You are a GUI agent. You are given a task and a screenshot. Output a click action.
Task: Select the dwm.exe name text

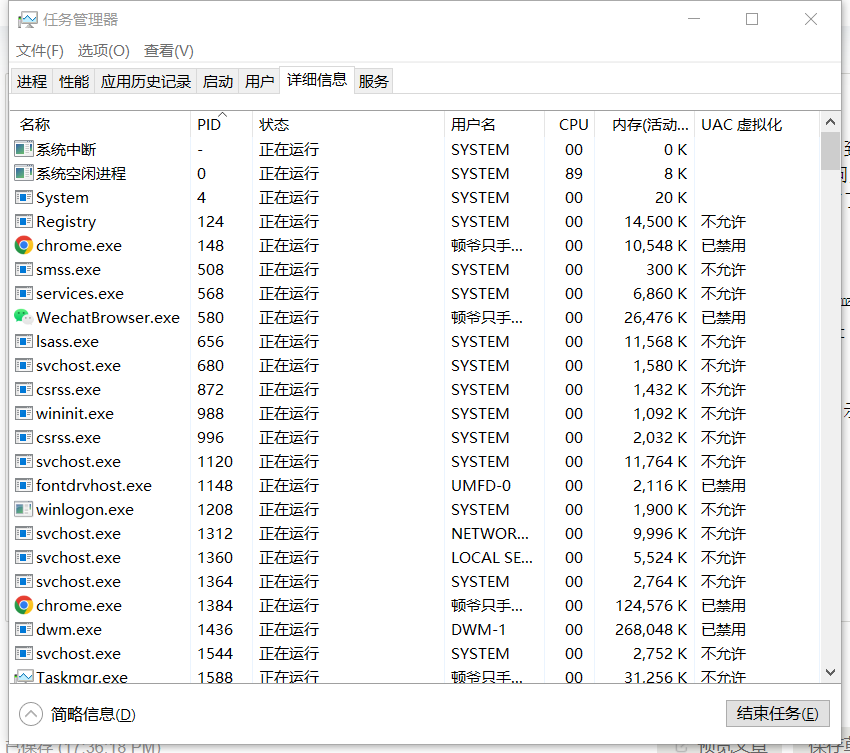click(x=69, y=629)
